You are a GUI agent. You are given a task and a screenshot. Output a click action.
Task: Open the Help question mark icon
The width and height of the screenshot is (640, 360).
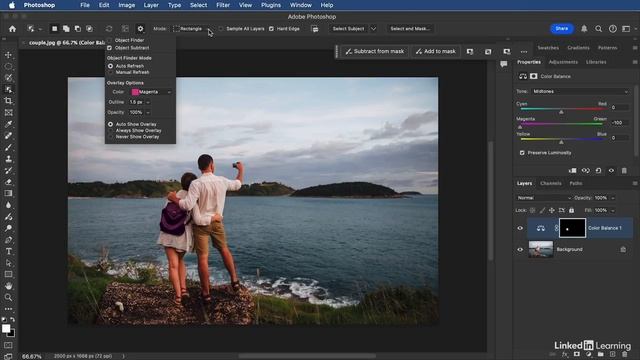[x=613, y=29]
